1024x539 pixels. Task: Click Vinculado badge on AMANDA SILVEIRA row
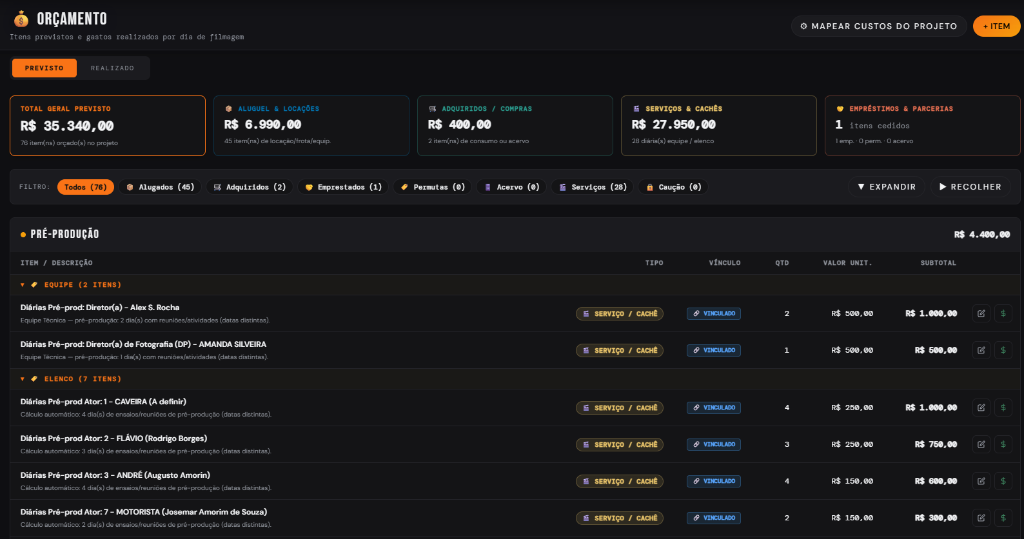714,350
